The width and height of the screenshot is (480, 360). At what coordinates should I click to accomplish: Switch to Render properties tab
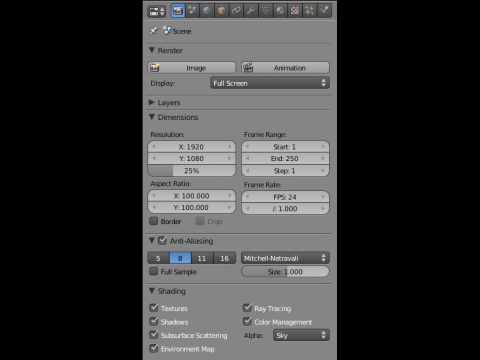coord(178,11)
